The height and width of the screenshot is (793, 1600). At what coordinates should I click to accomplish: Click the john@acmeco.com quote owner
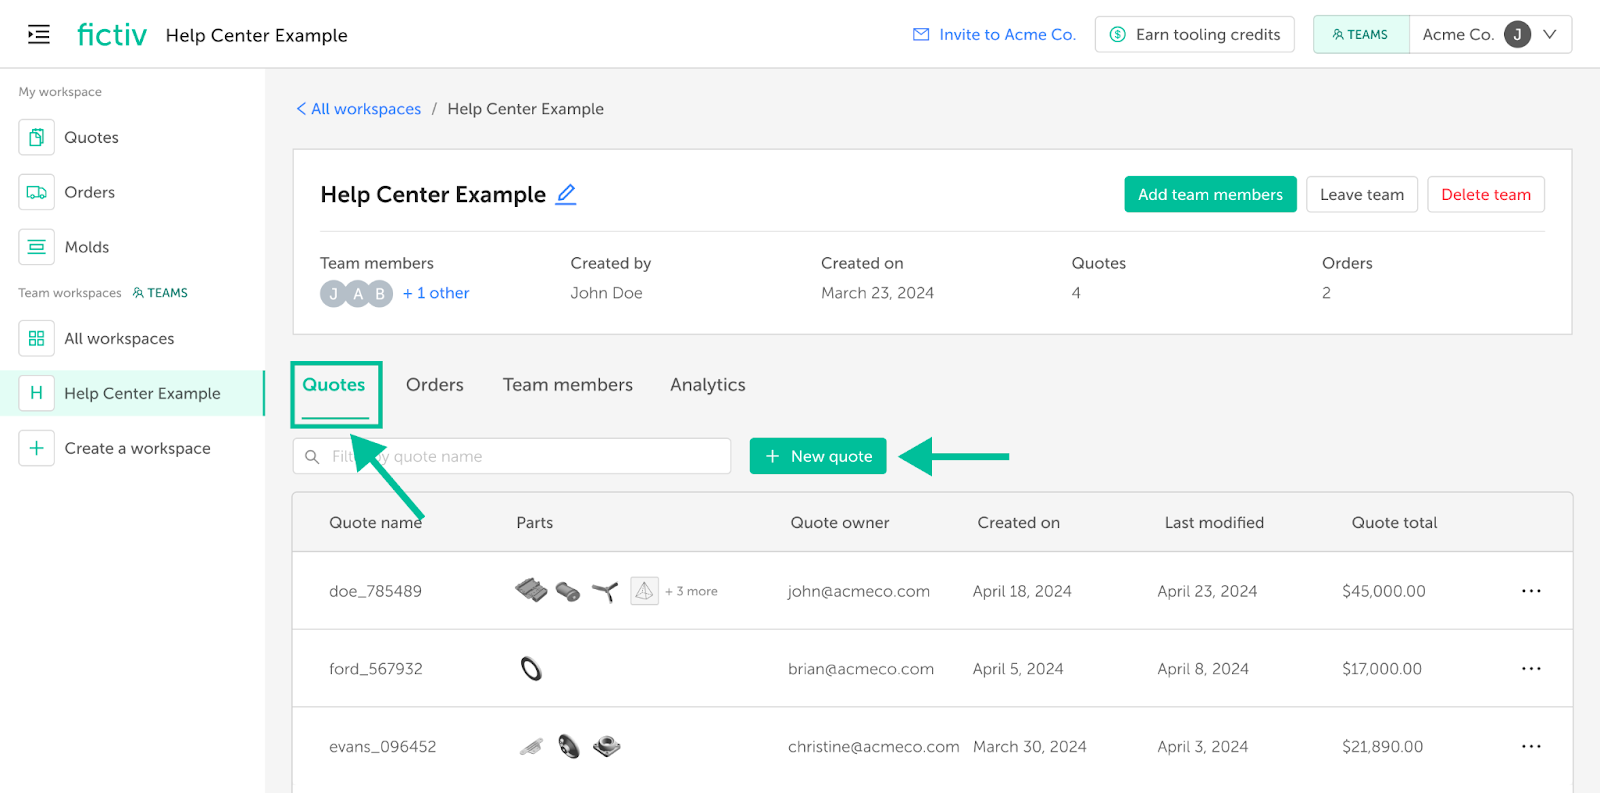coord(859,591)
